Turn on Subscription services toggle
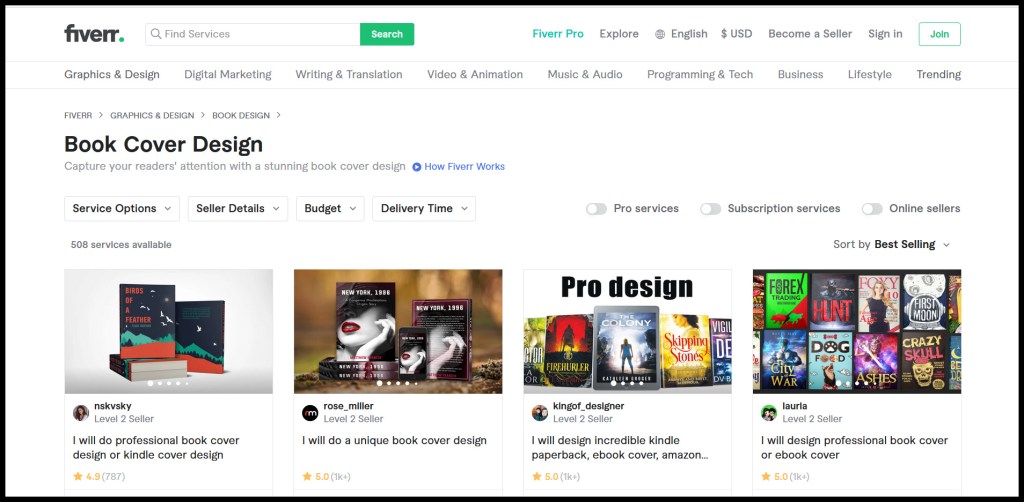 pyautogui.click(x=710, y=209)
